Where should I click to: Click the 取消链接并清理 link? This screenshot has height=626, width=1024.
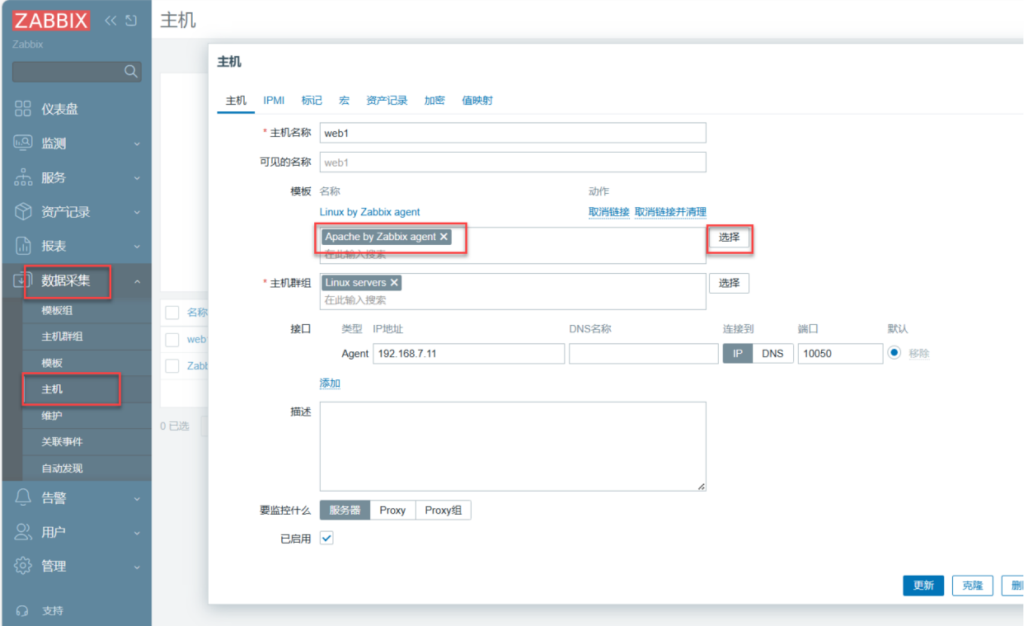click(670, 212)
